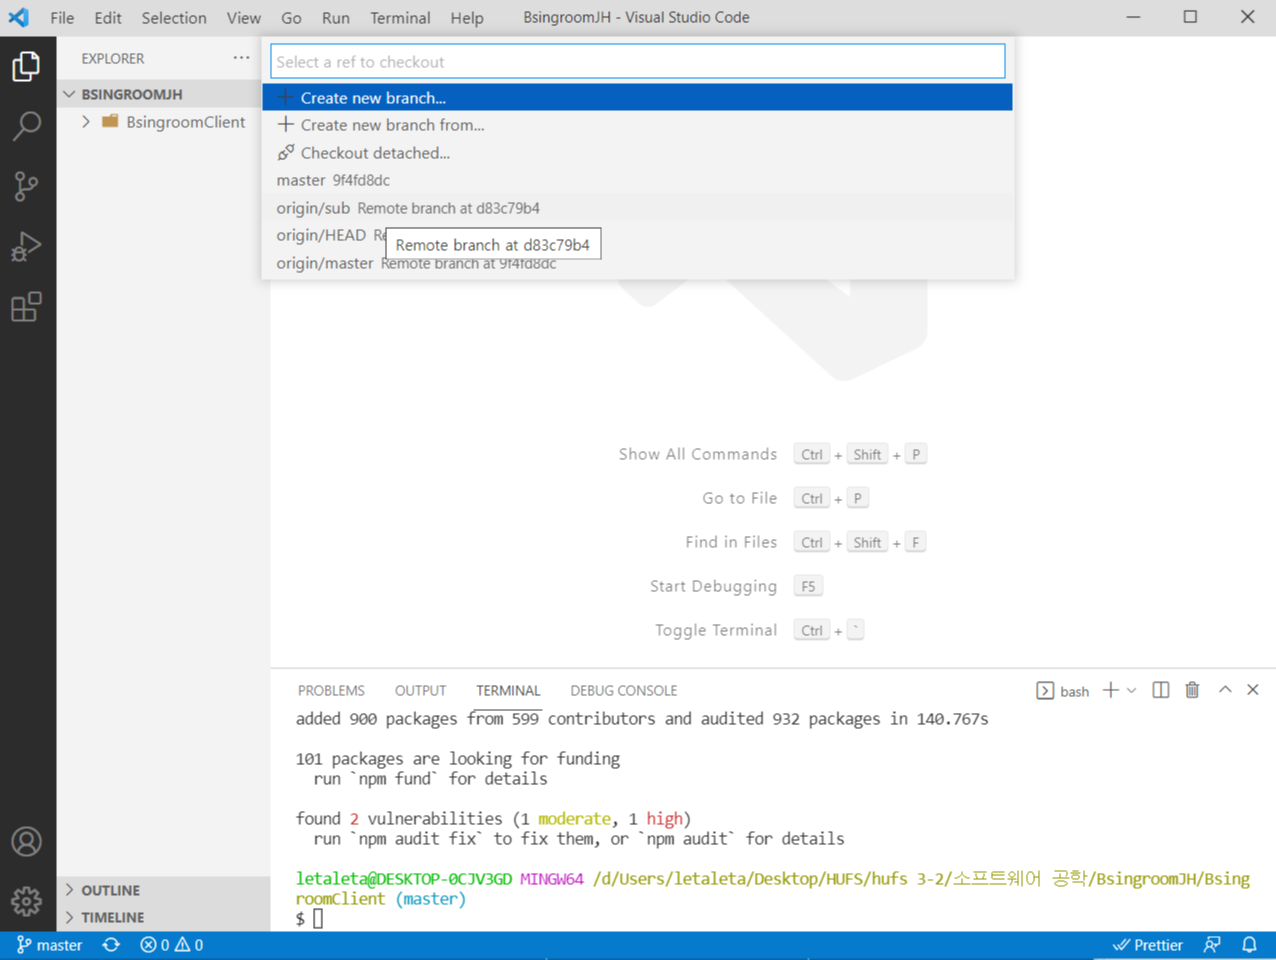Open Explorer's more actions ellipsis
The height and width of the screenshot is (960, 1276).
241,58
